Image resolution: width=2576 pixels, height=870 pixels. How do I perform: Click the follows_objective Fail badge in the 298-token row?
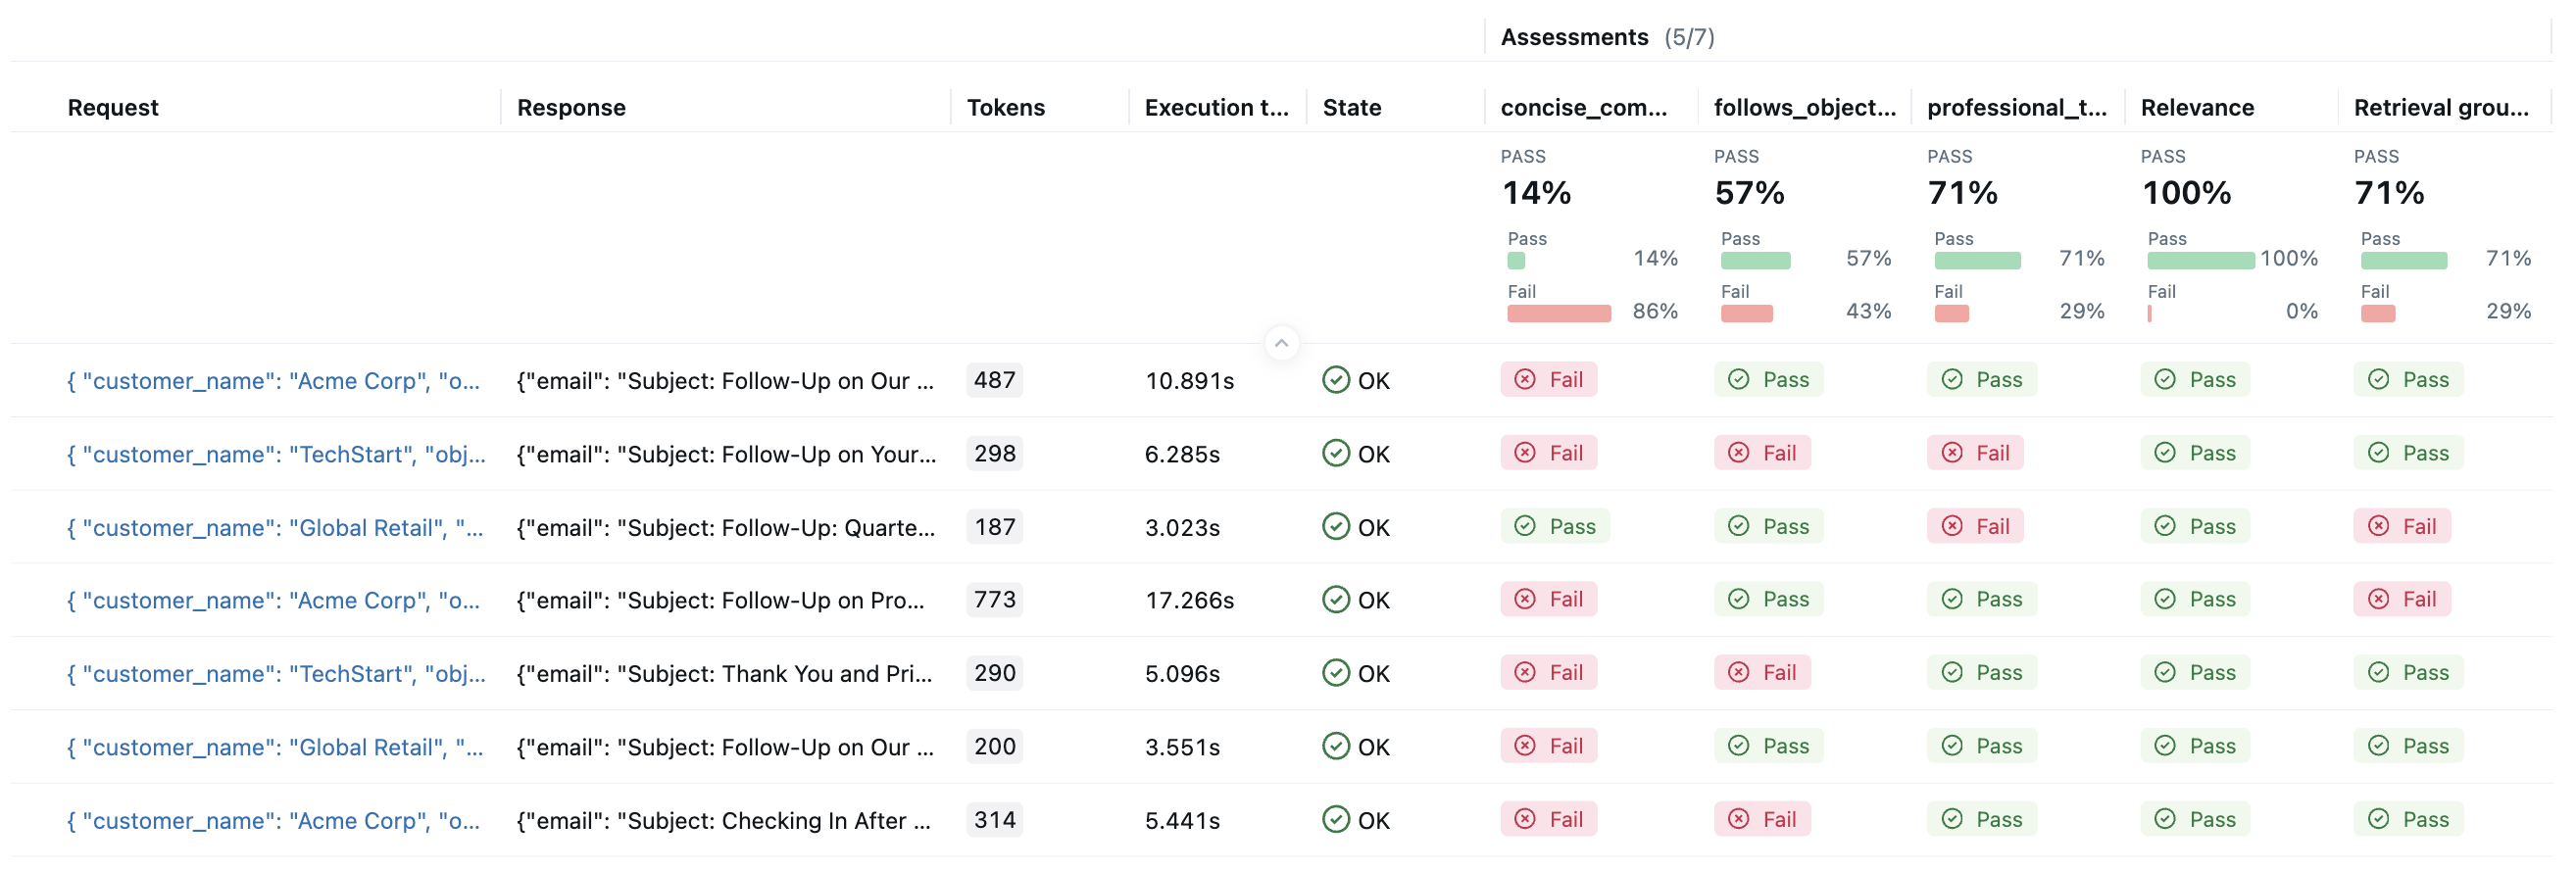click(x=1762, y=453)
